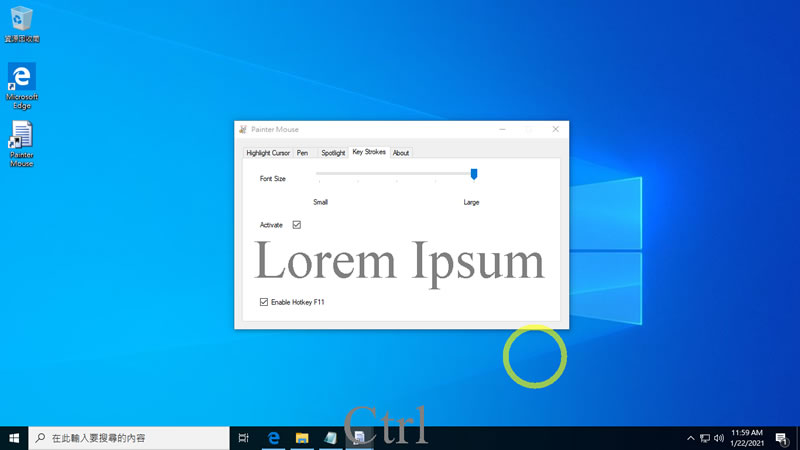The image size is (800, 450).
Task: Open the volume control in system tray
Action: (x=719, y=438)
